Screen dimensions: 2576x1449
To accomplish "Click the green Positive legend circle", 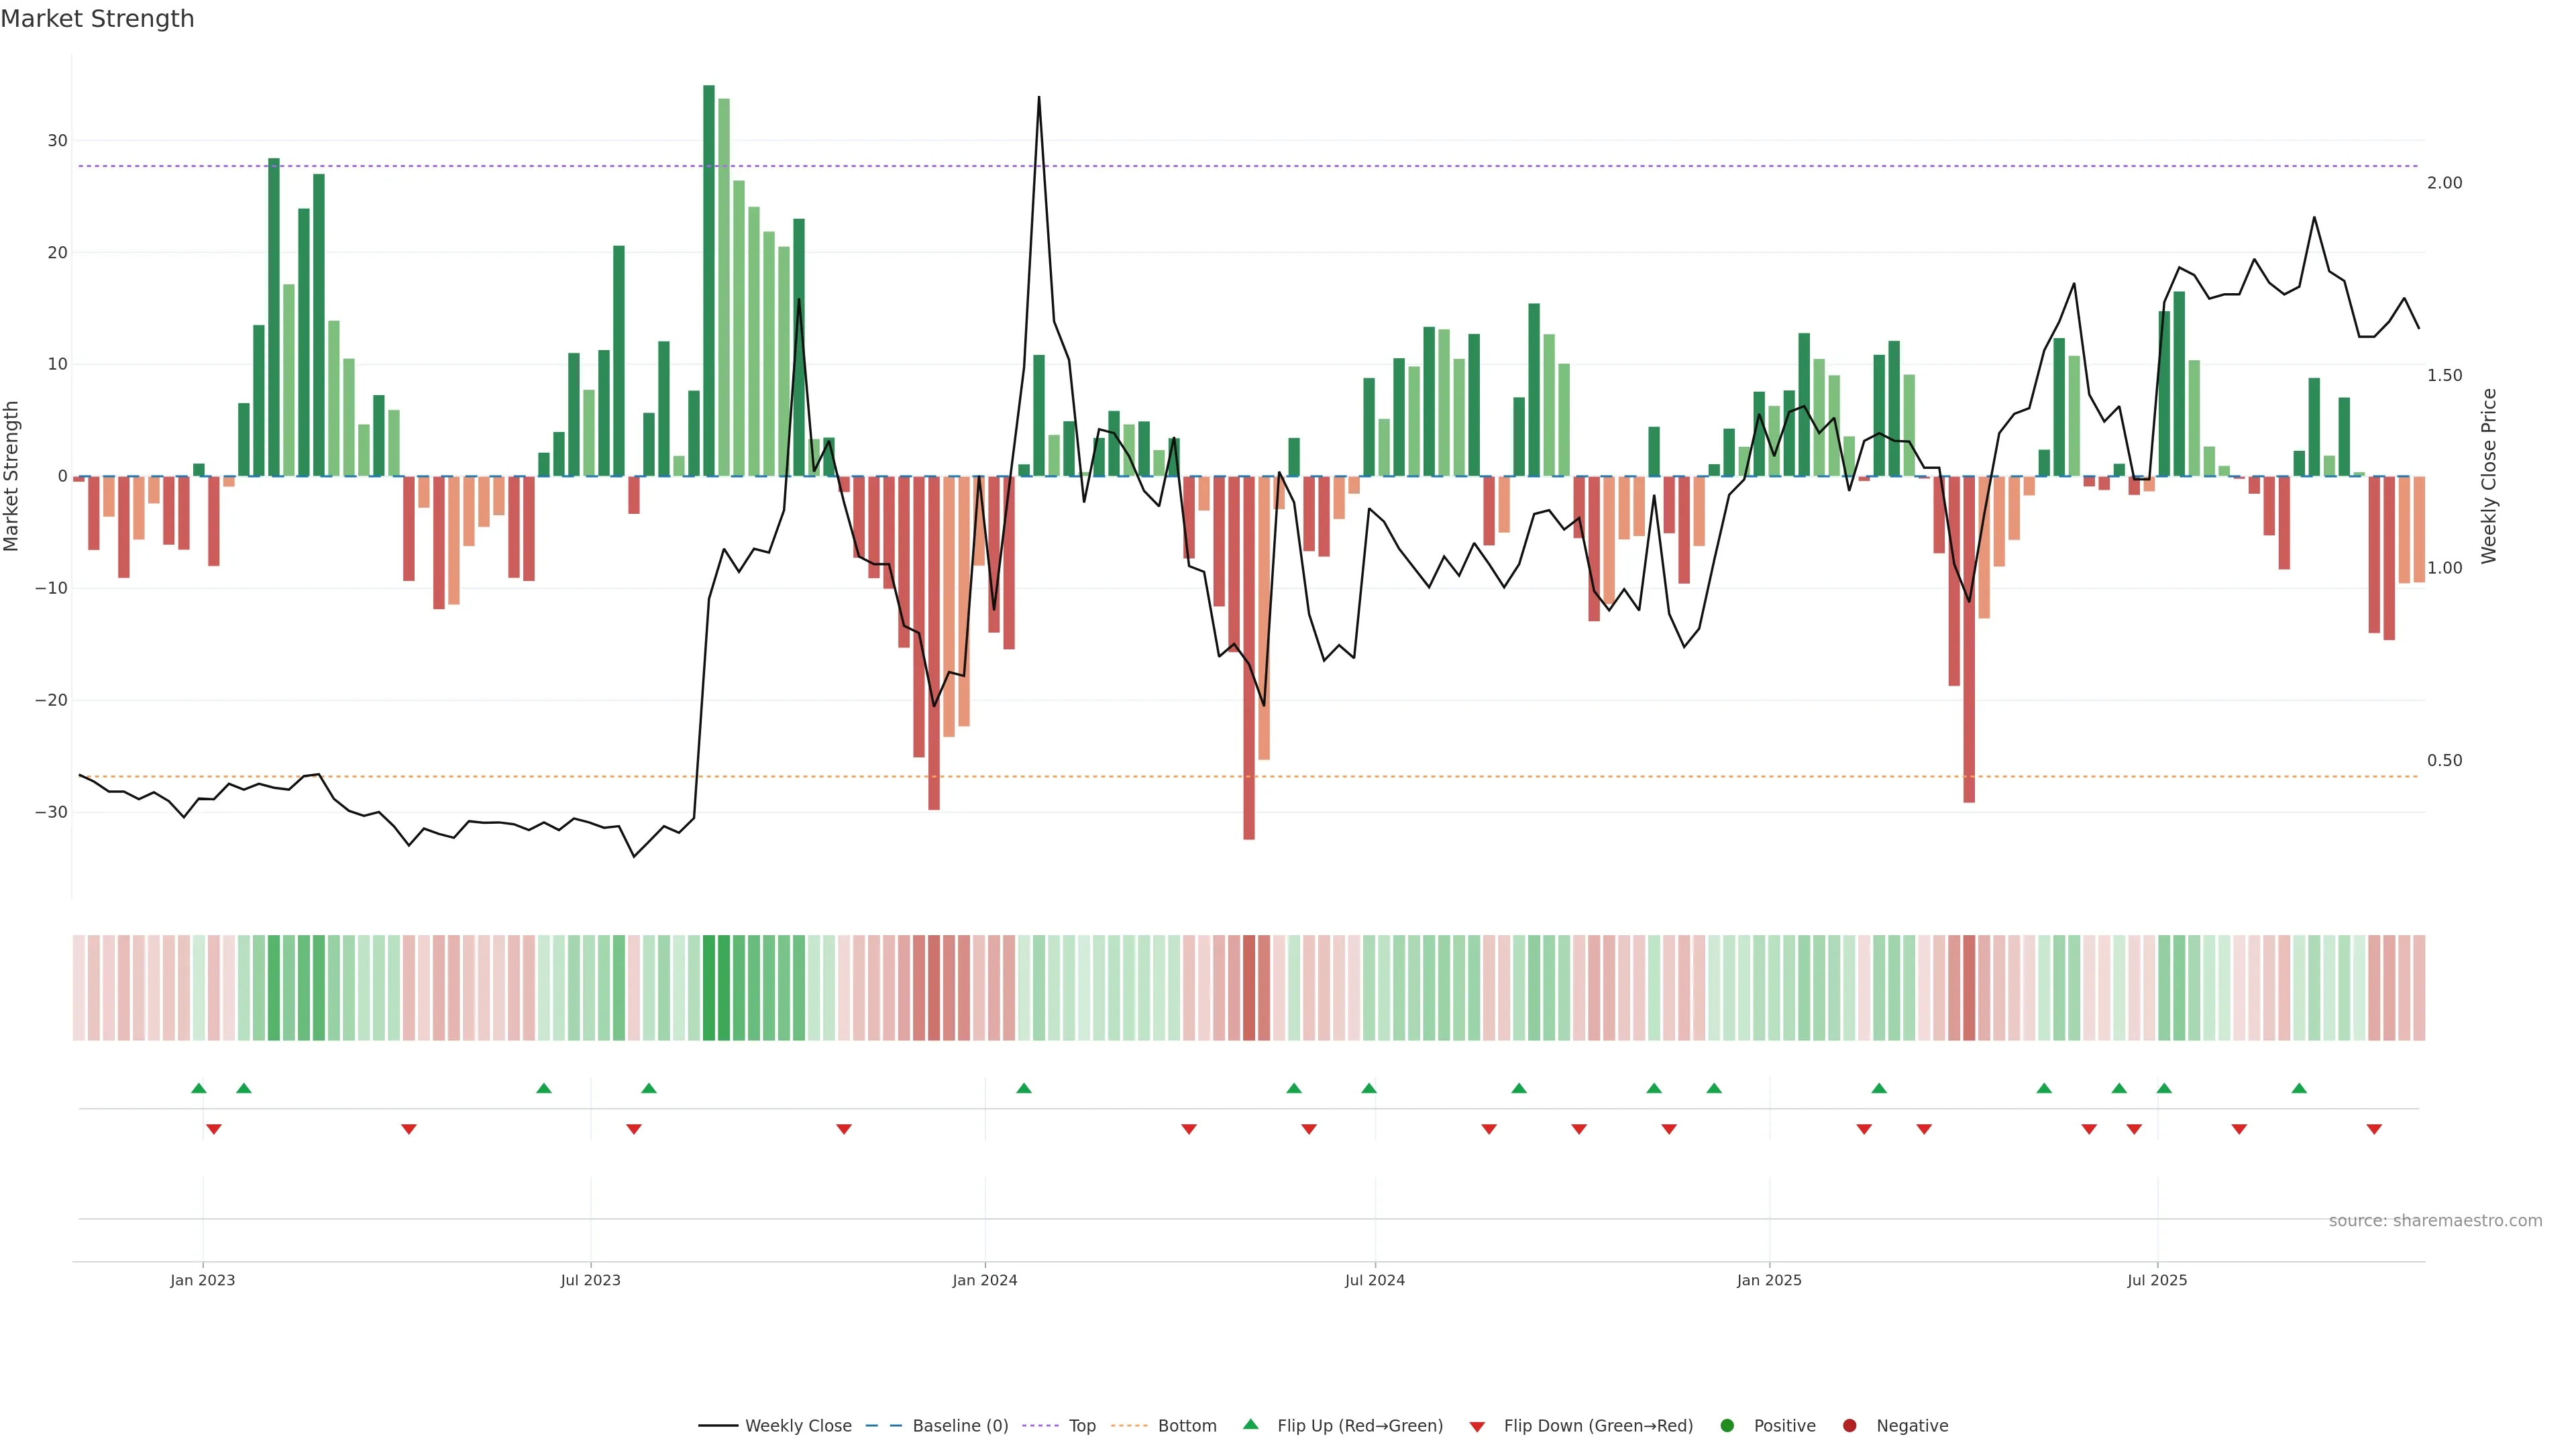I will point(1727,1426).
